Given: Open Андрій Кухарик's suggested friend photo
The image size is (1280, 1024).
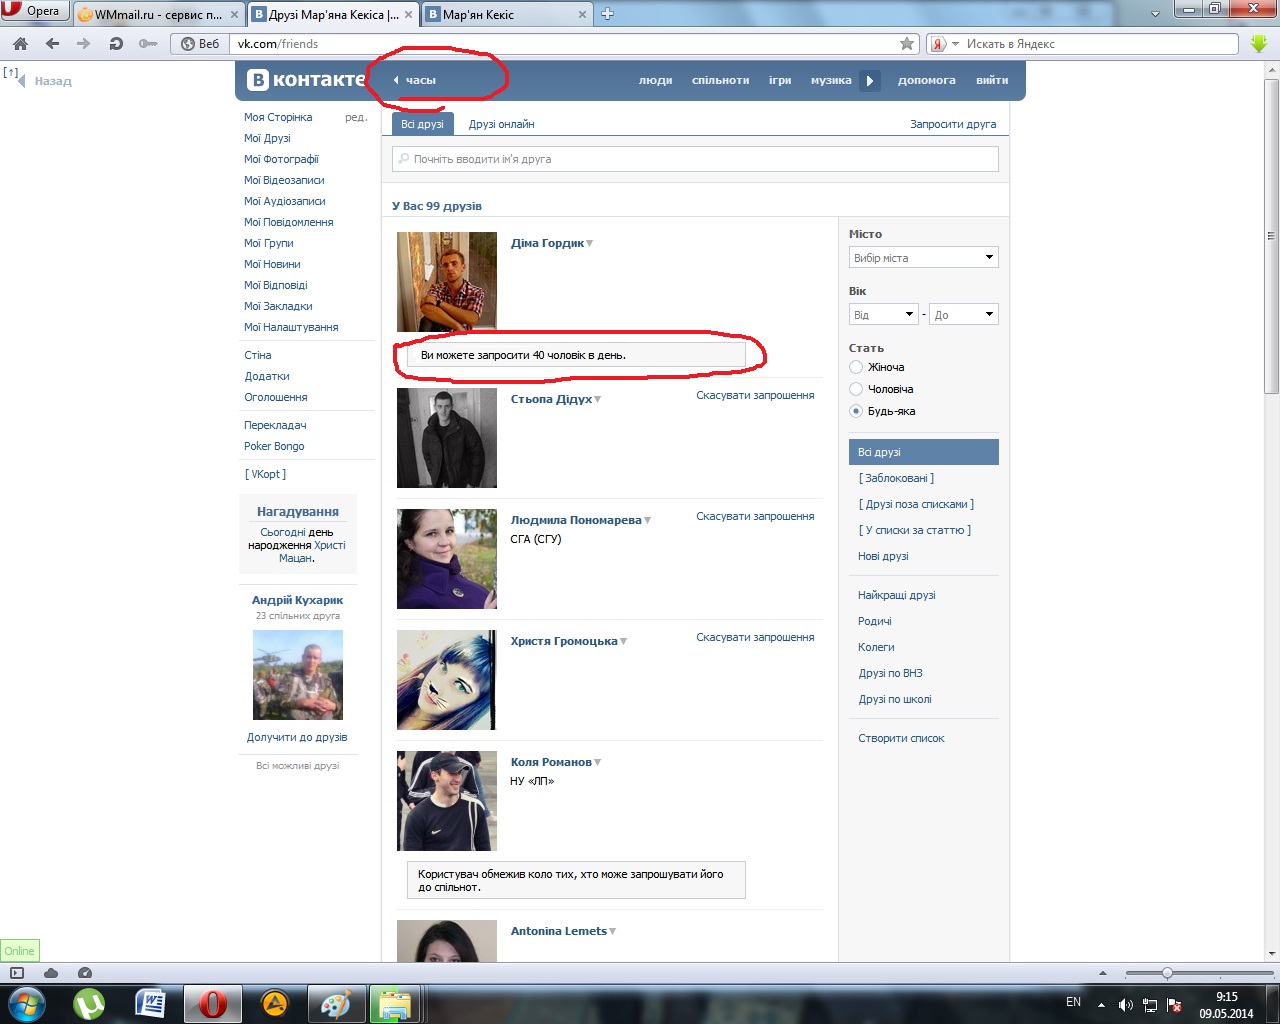Looking at the screenshot, I should (x=298, y=675).
